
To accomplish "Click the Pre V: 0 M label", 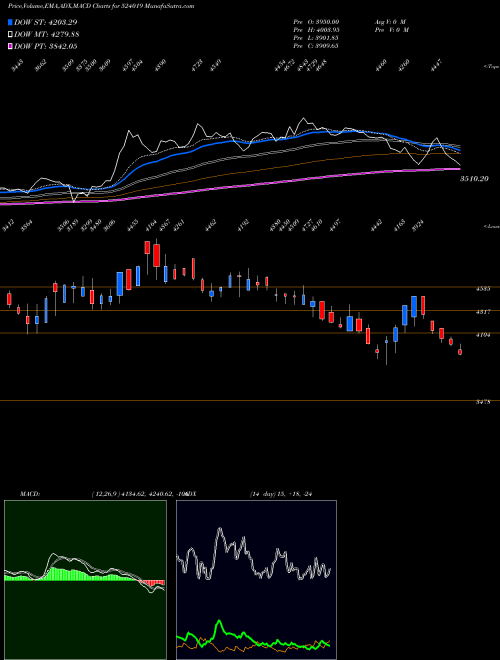I will (x=391, y=30).
